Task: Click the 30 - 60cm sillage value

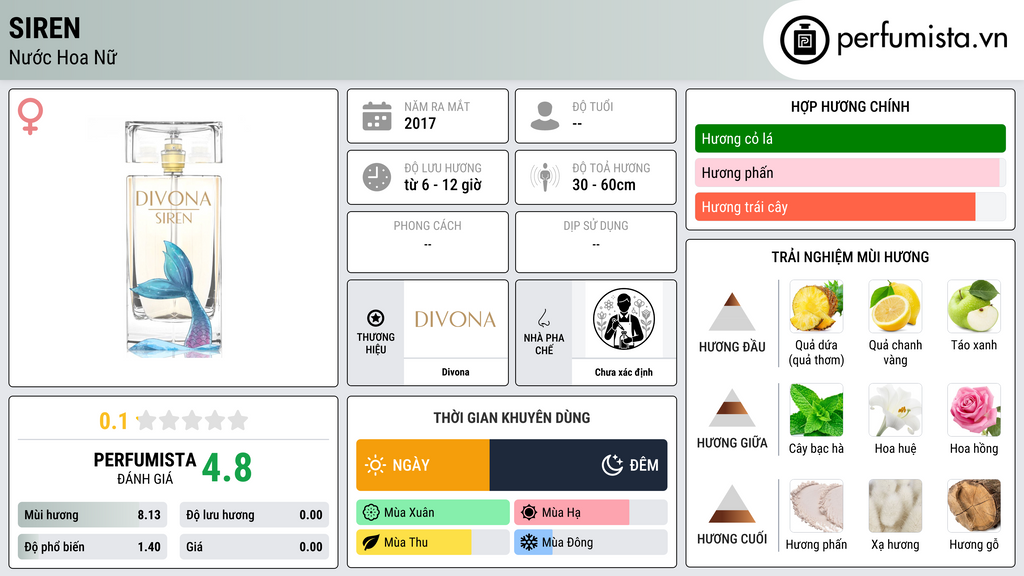Action: pyautogui.click(x=604, y=185)
